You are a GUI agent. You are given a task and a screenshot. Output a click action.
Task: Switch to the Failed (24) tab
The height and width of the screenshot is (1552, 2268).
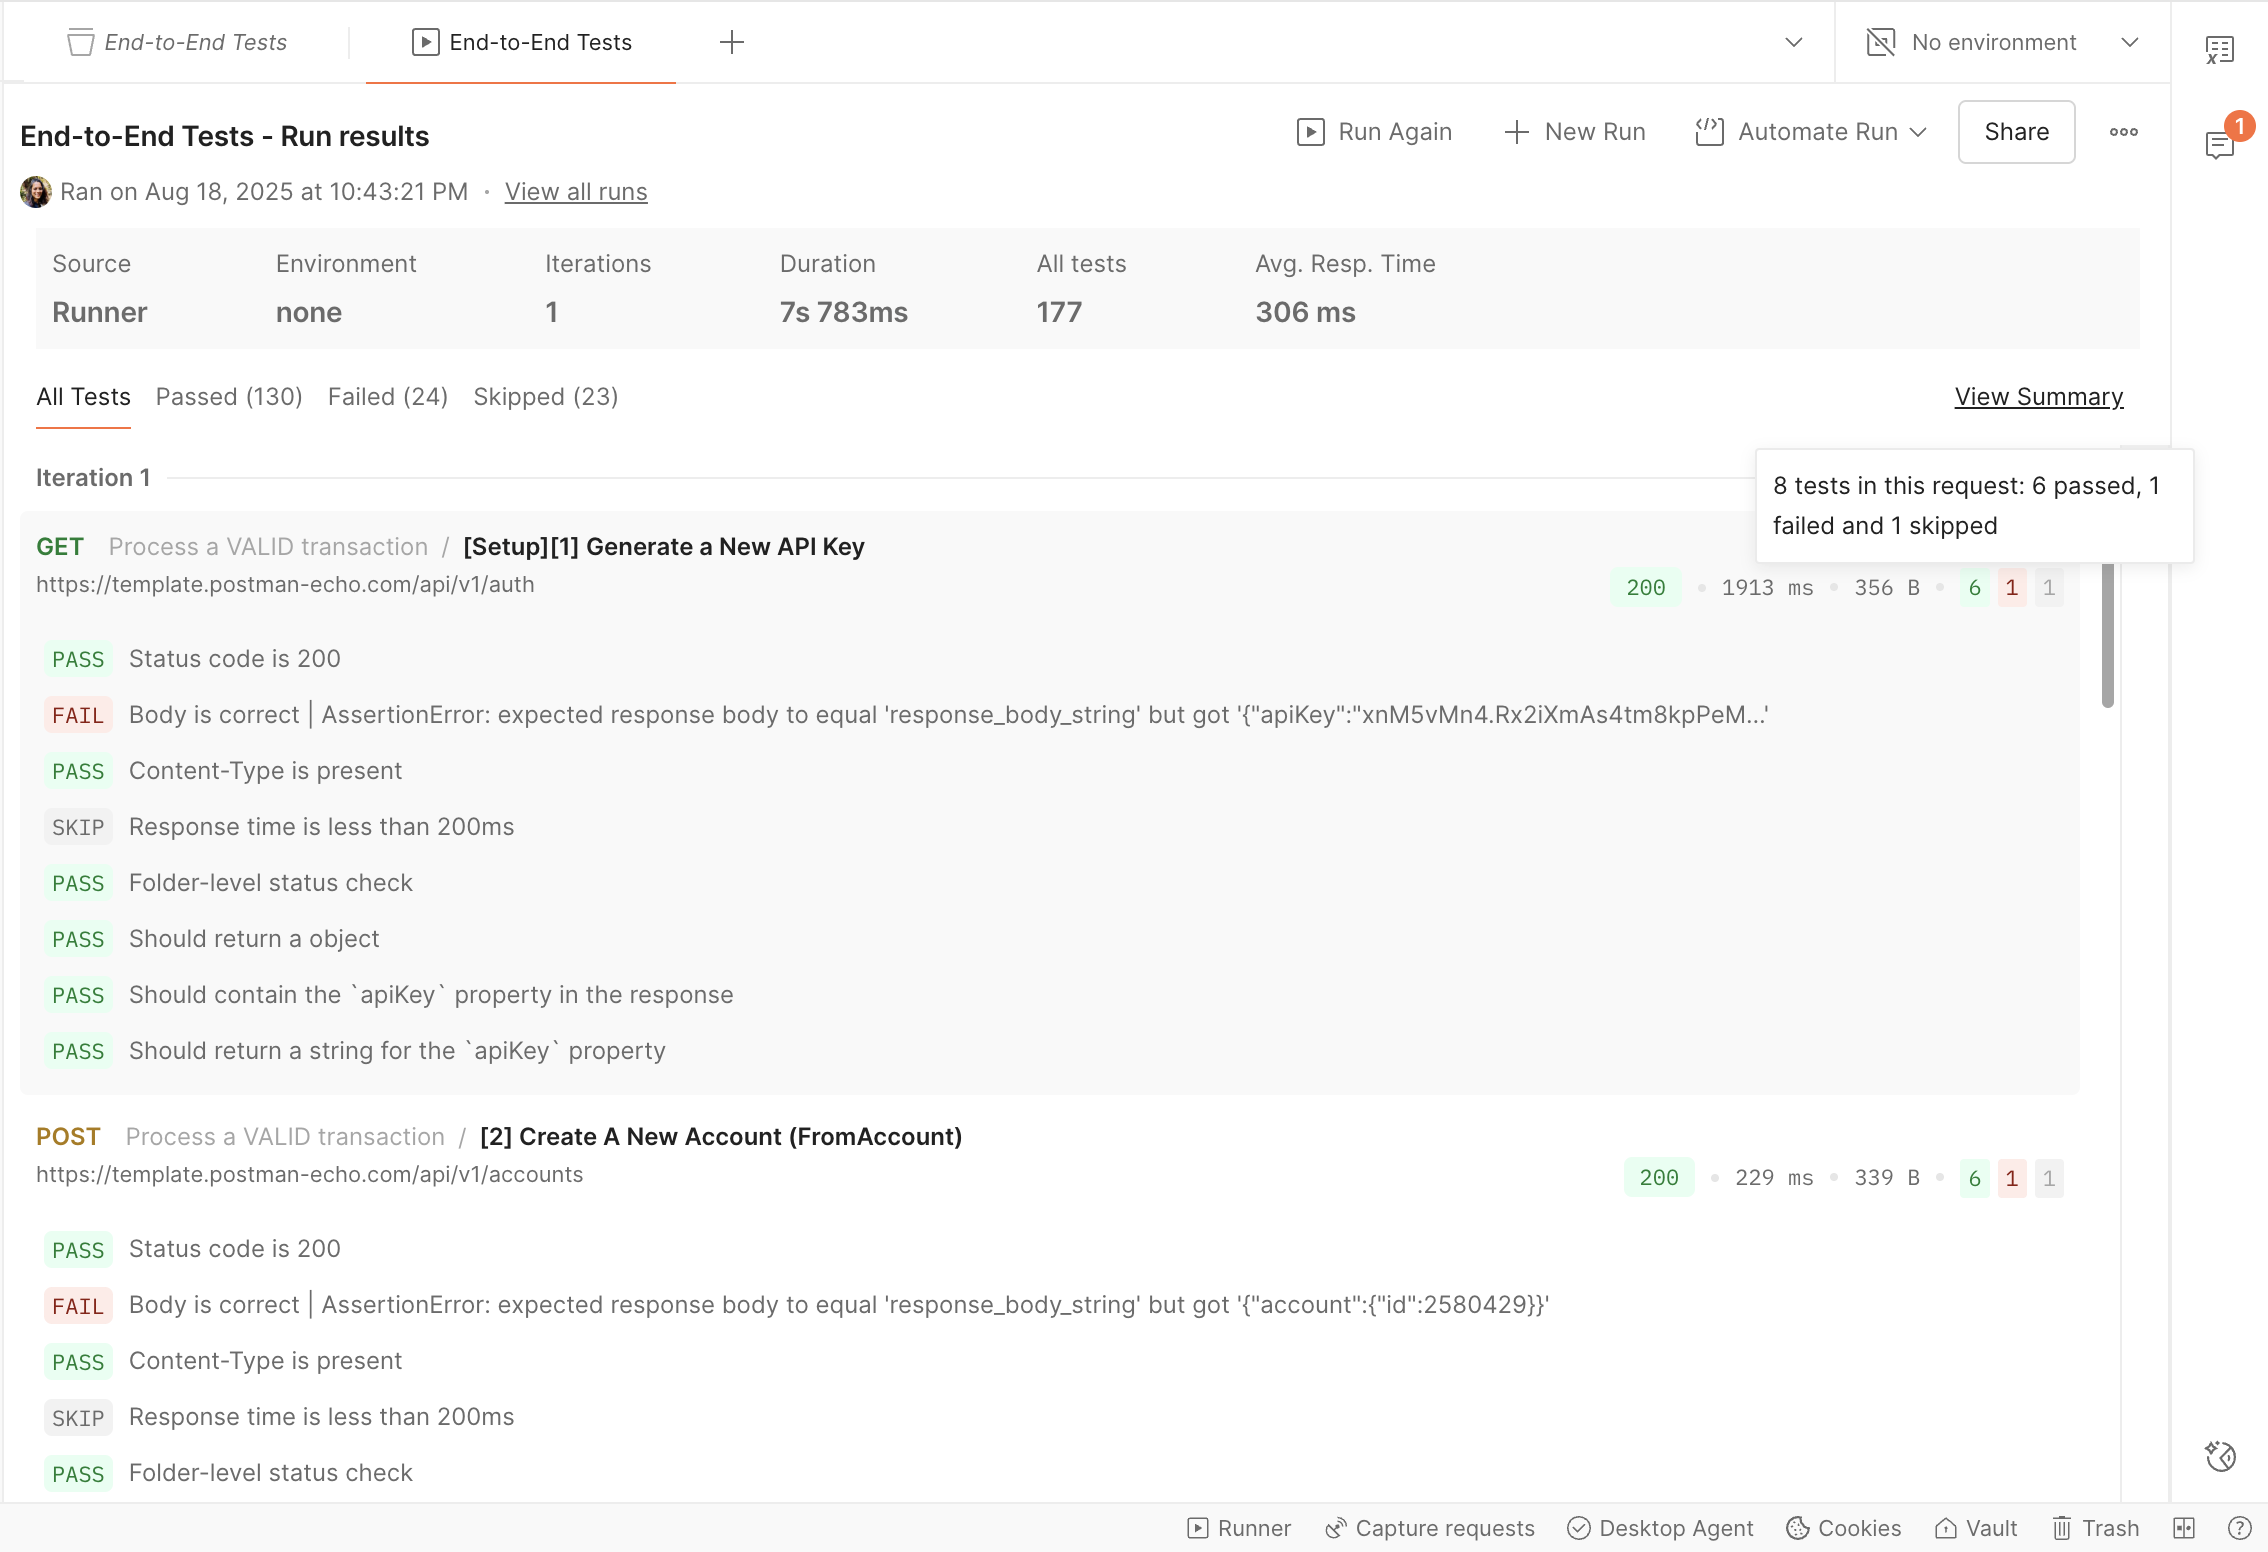point(387,397)
